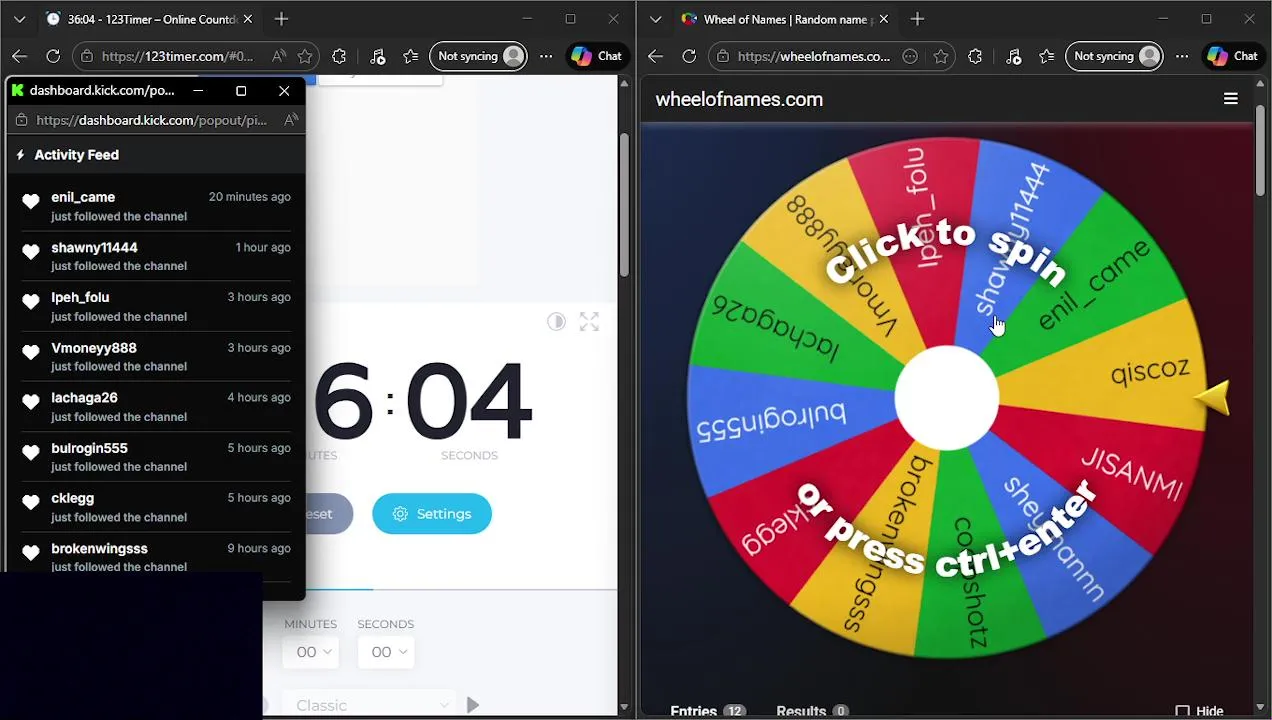Switch to the Results tab
The image size is (1272, 720).
coord(812,710)
